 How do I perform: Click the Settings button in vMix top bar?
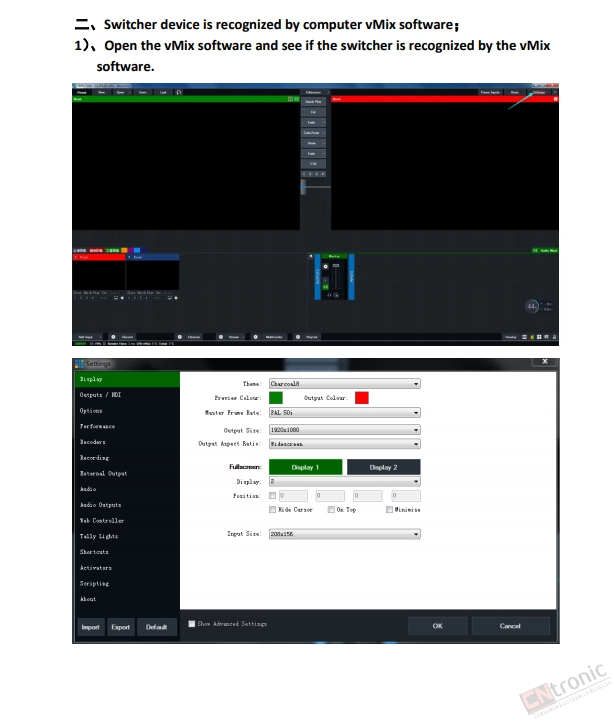[x=539, y=92]
